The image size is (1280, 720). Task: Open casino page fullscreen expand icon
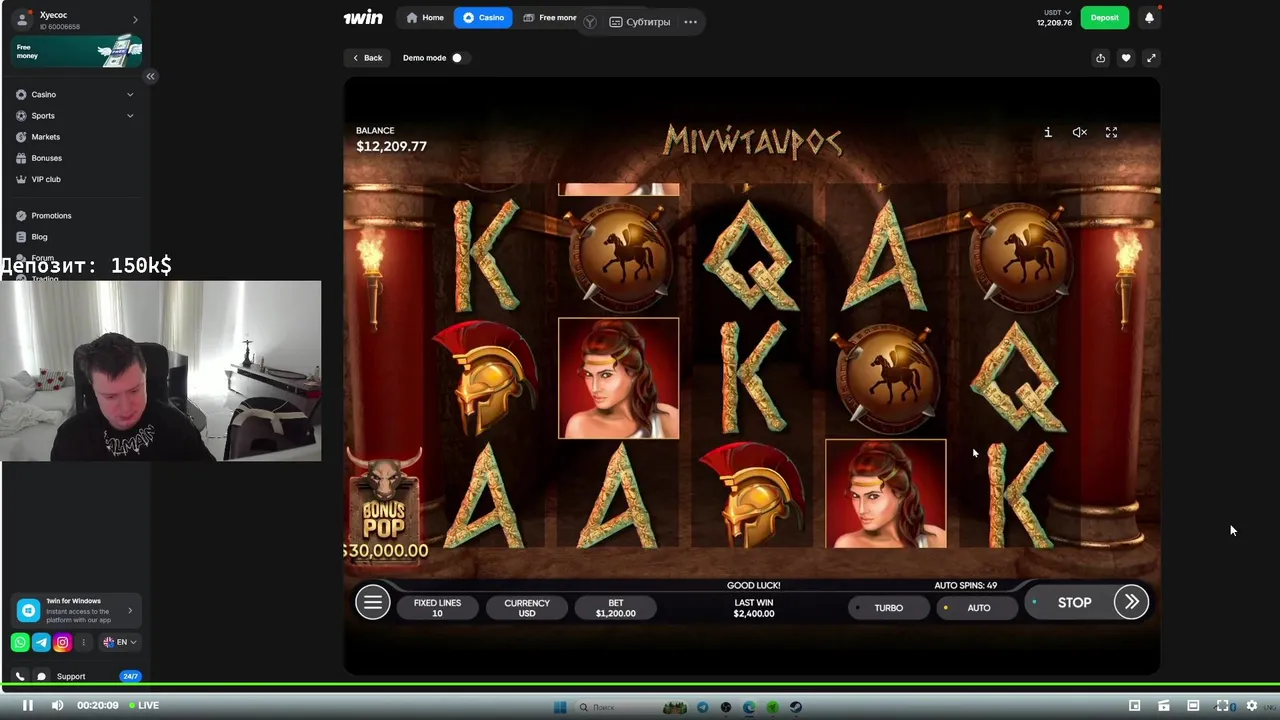(1151, 58)
